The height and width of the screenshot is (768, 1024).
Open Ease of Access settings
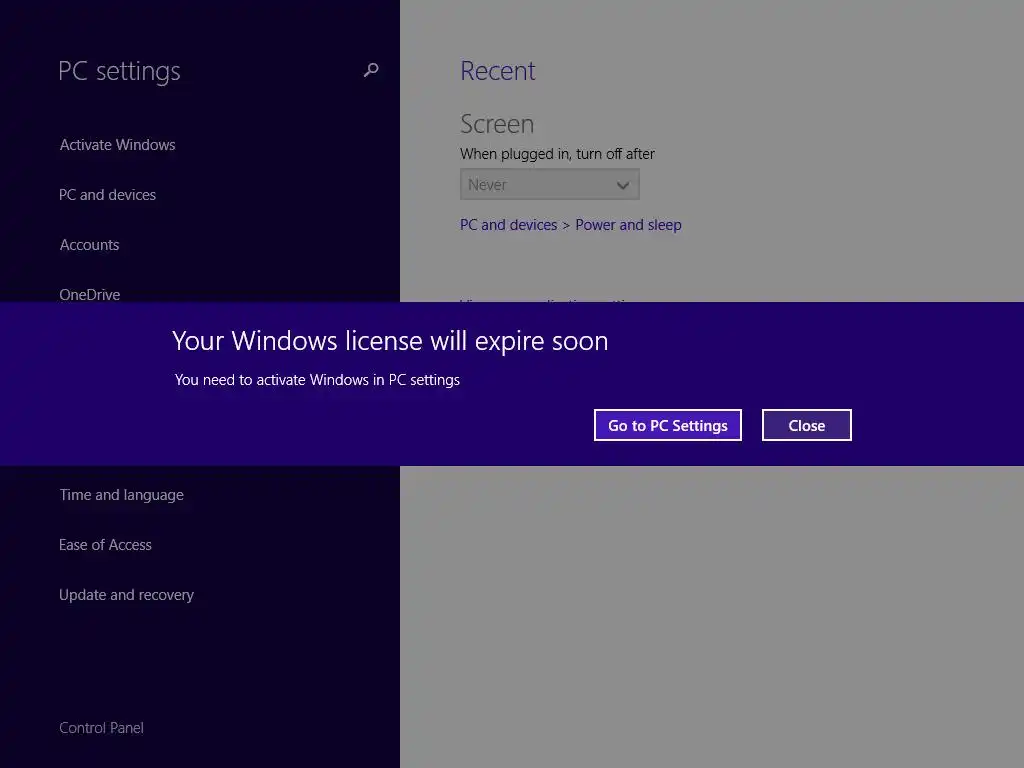105,545
